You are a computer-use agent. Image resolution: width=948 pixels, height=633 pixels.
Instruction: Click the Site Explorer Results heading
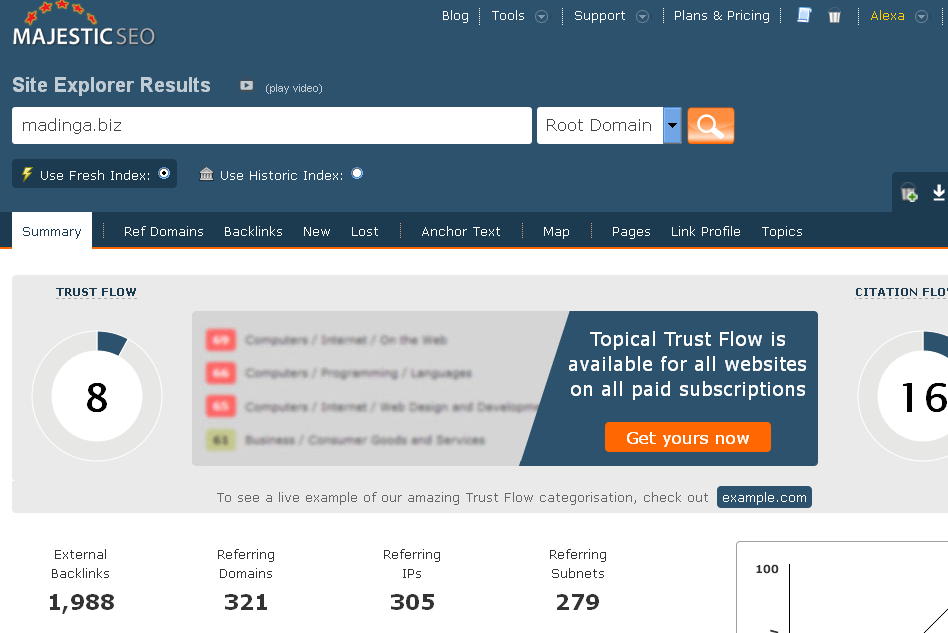pyautogui.click(x=111, y=85)
